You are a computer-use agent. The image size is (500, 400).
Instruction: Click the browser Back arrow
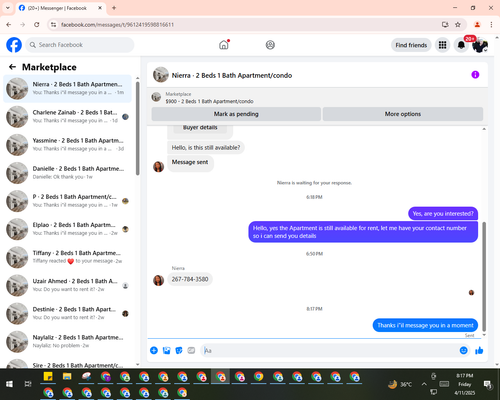[x=9, y=25]
